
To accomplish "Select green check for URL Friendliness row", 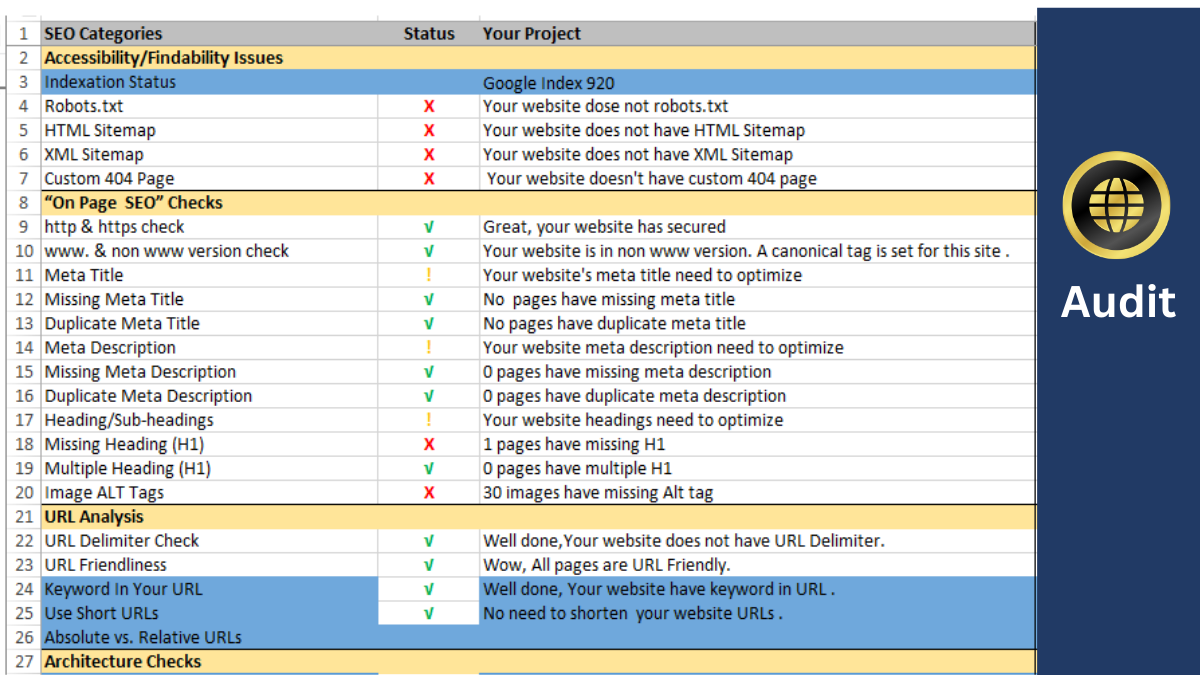I will pos(429,565).
